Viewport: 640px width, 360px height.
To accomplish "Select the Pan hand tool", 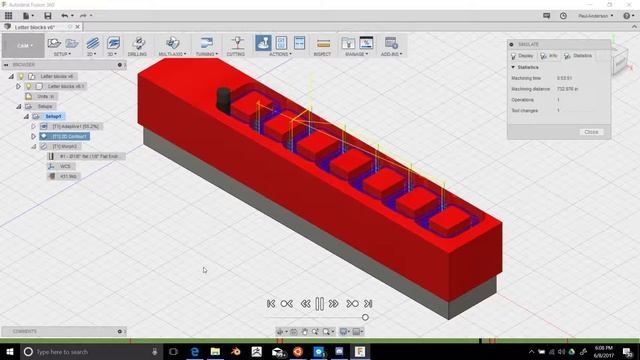I will click(x=304, y=331).
